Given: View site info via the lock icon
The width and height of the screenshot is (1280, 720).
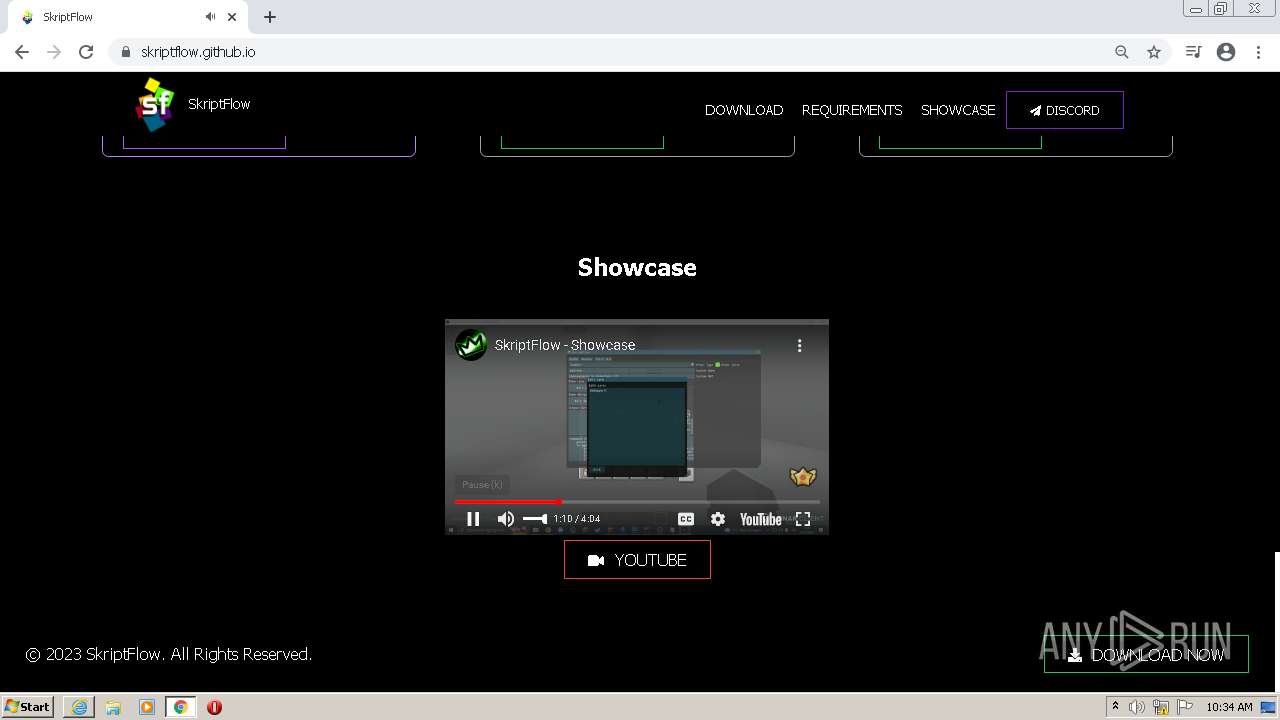Looking at the screenshot, I should coord(125,52).
